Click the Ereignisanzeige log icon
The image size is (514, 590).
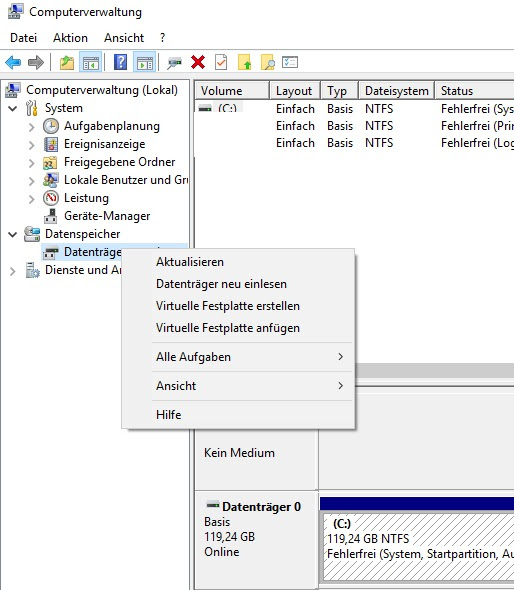[x=51, y=144]
